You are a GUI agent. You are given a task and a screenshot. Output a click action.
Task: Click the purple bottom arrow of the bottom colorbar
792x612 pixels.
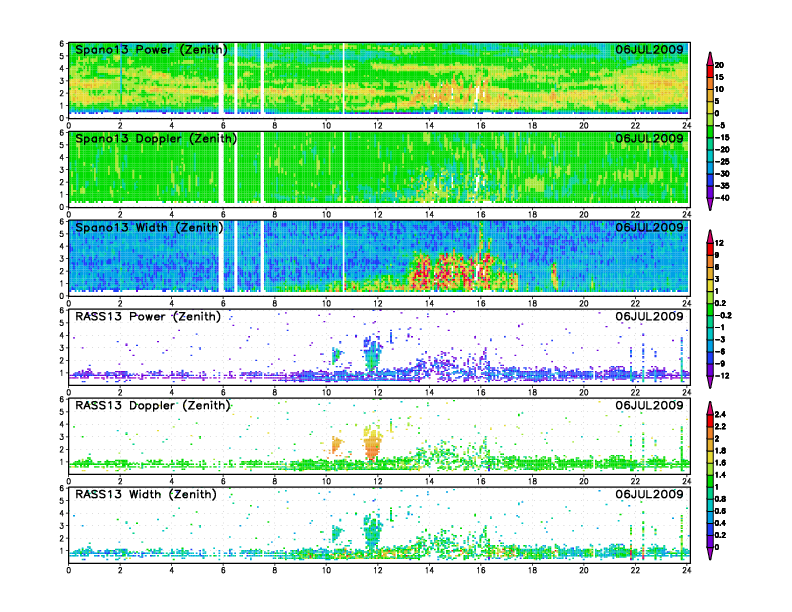(710, 553)
